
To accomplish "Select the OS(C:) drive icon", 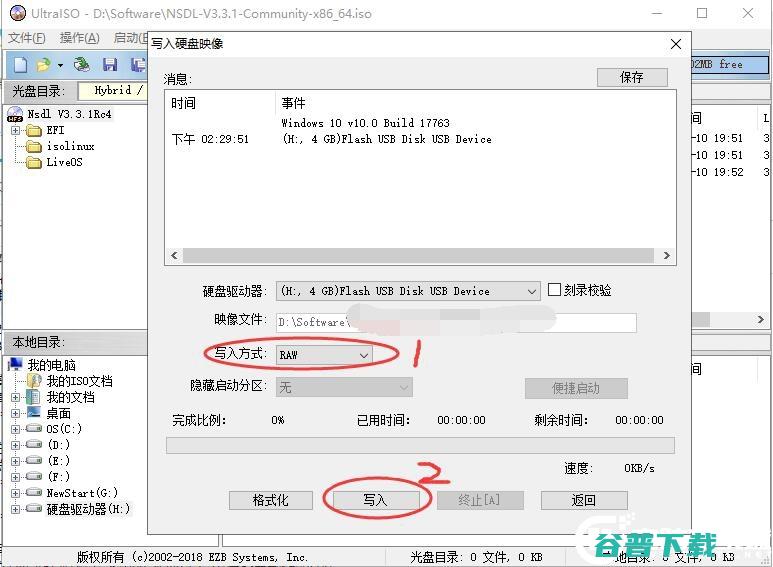I will click(x=34, y=429).
